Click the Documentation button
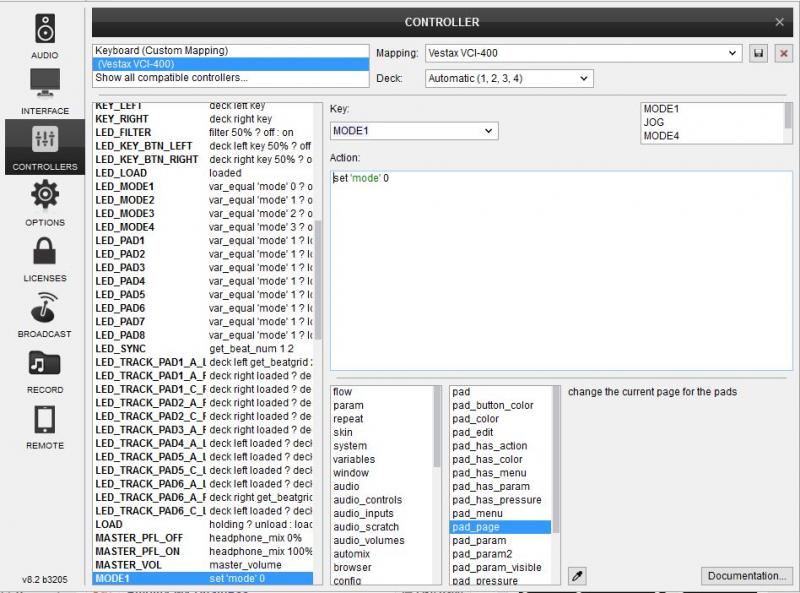The image size is (800, 593). pos(746,576)
